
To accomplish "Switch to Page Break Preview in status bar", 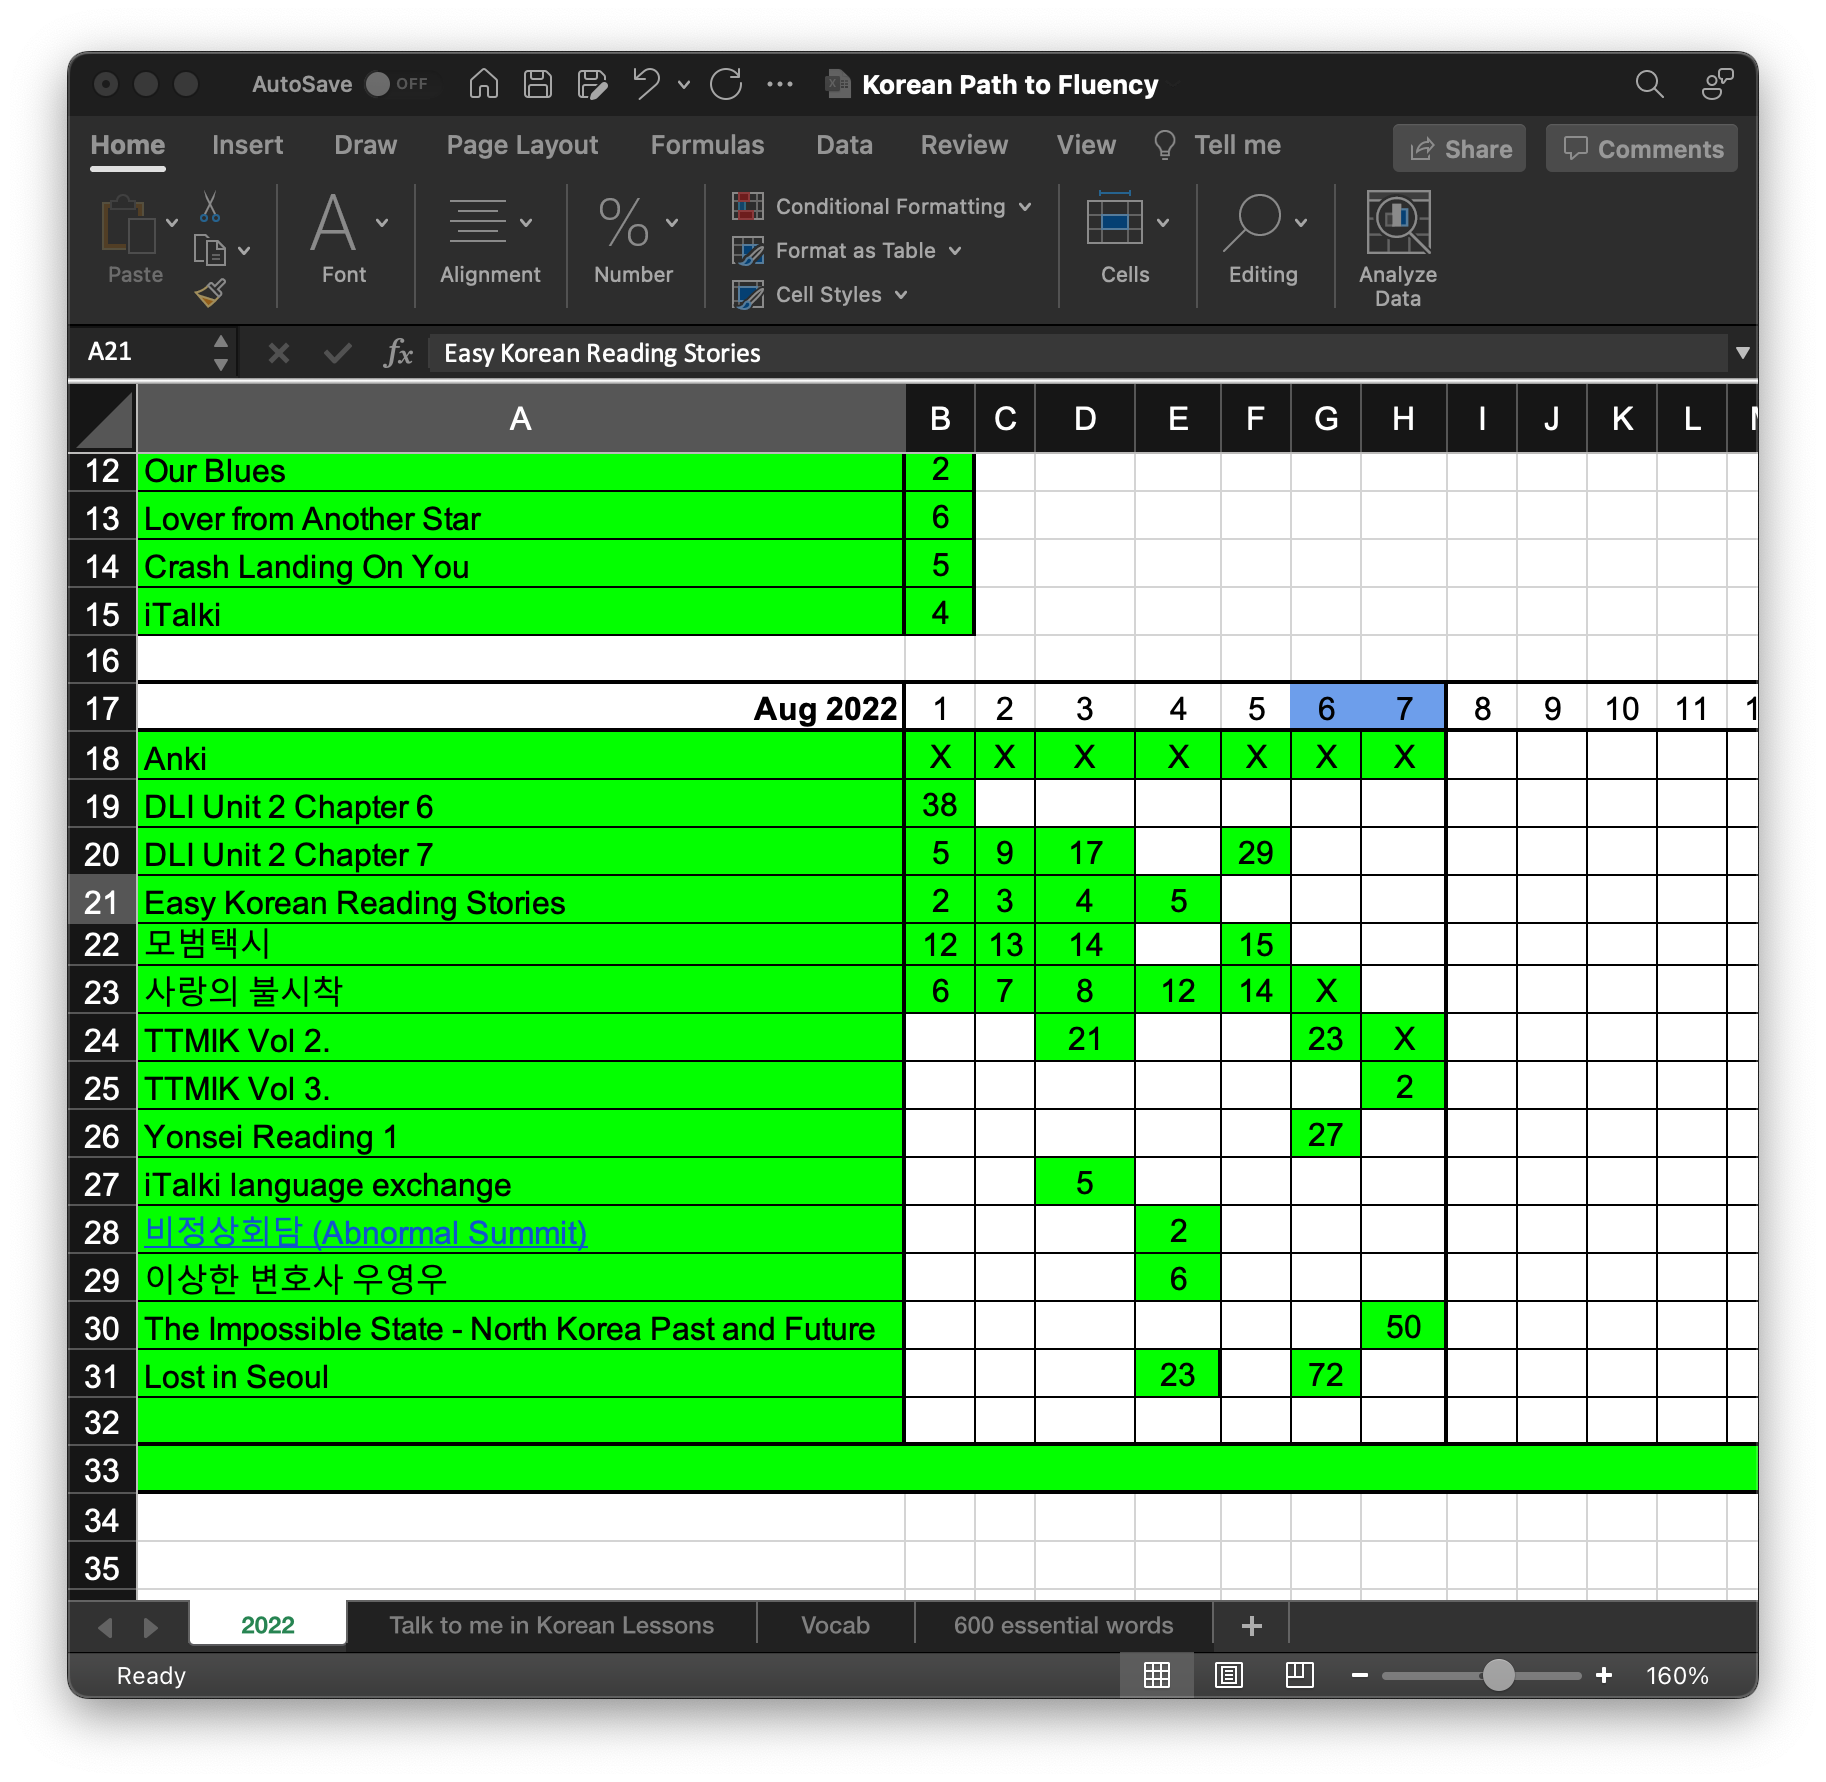I will 1300,1675.
